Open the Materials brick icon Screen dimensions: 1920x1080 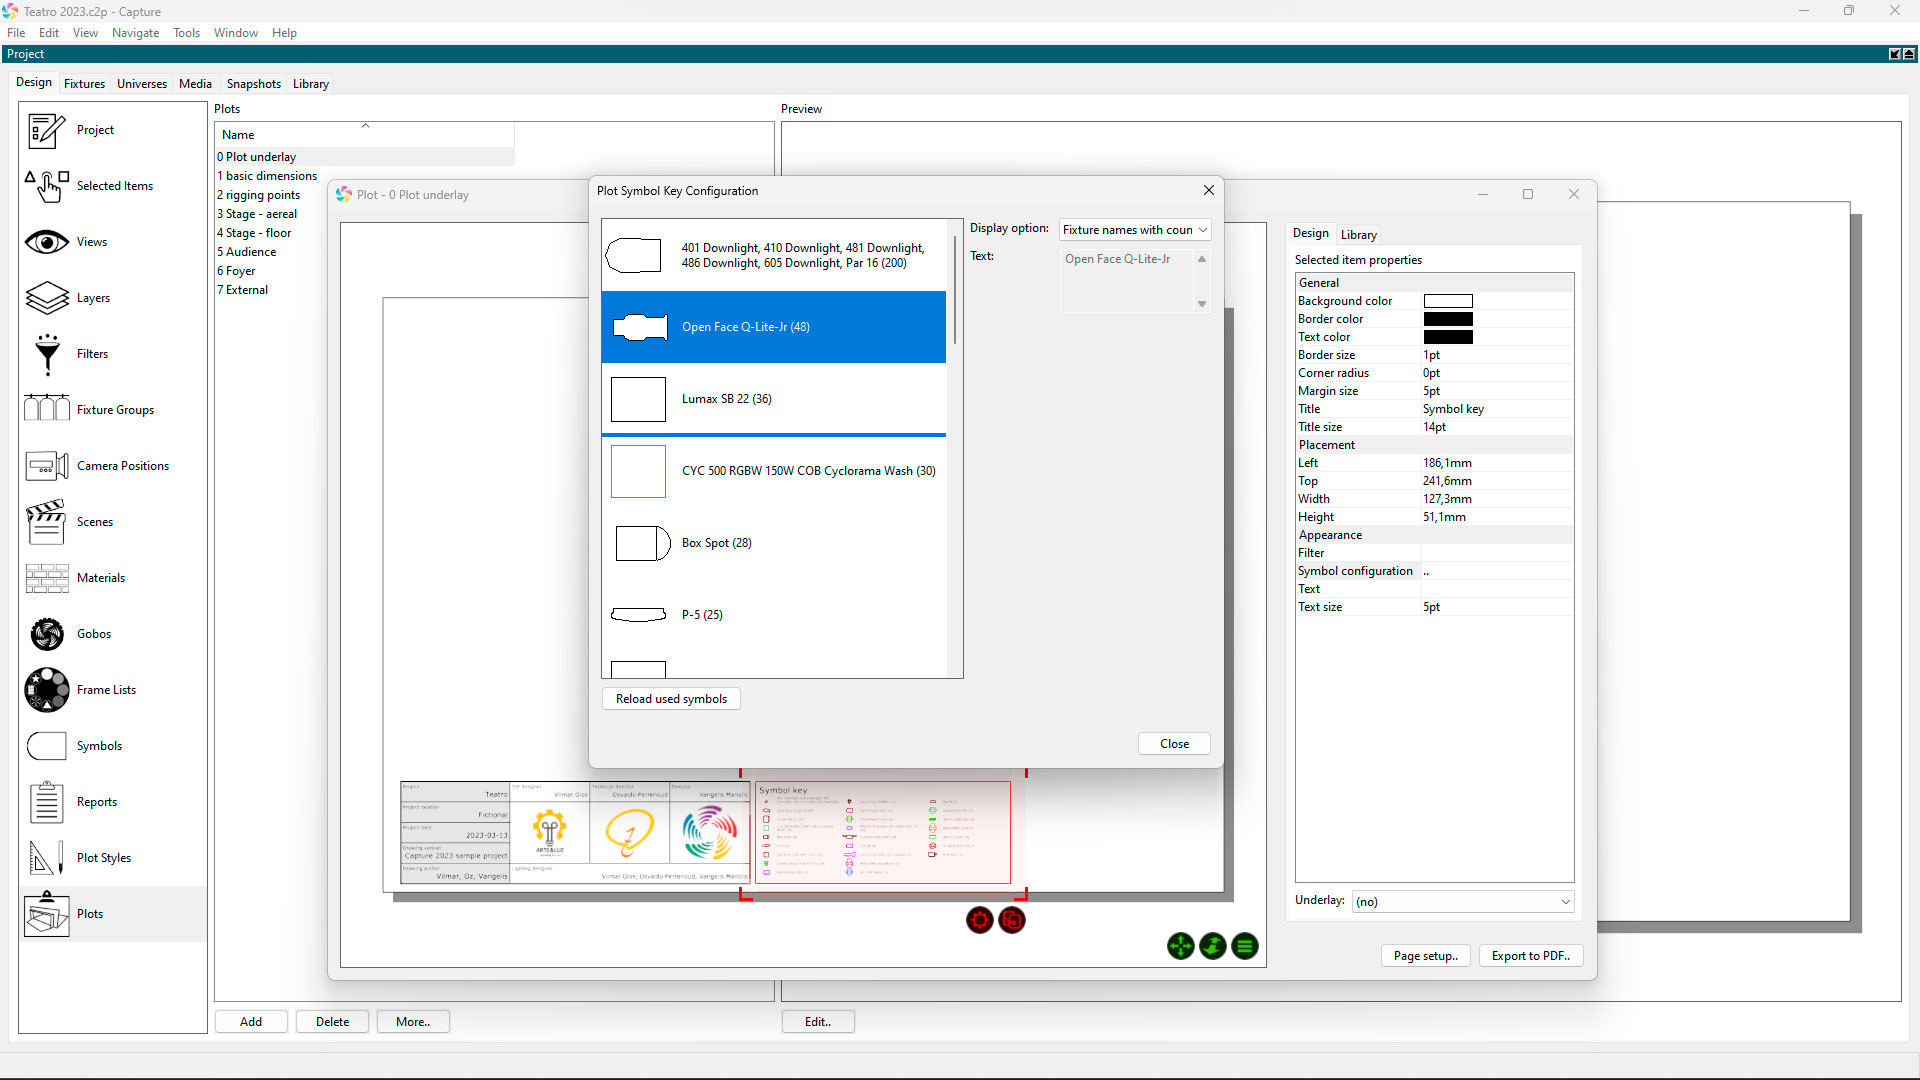(46, 578)
